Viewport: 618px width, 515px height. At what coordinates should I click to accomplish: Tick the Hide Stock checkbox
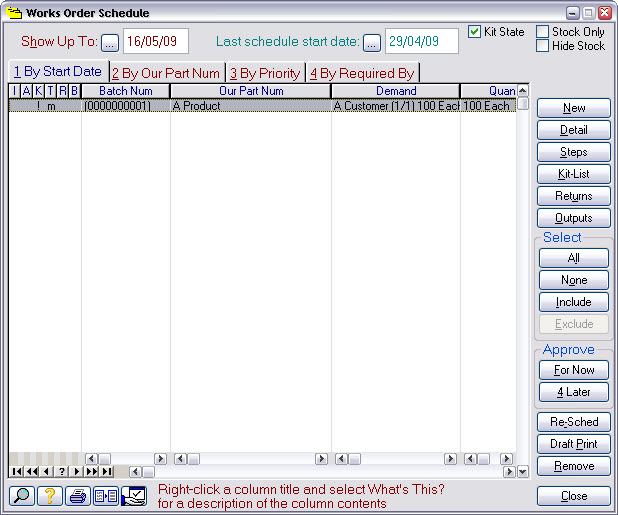[543, 46]
